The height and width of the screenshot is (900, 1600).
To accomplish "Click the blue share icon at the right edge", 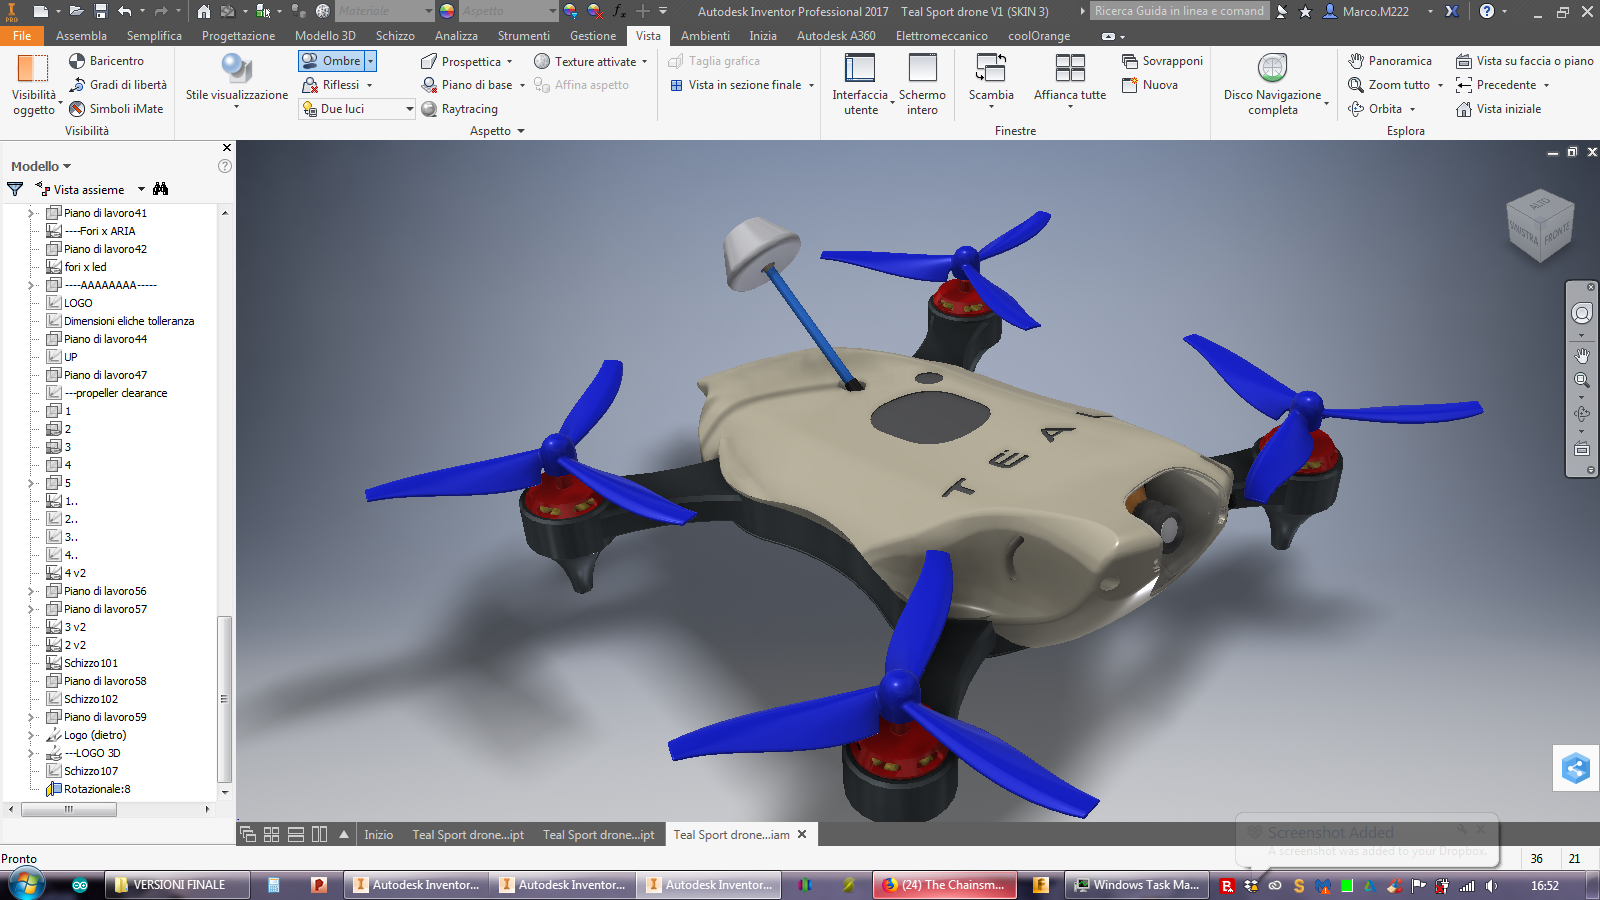I will coord(1576,768).
